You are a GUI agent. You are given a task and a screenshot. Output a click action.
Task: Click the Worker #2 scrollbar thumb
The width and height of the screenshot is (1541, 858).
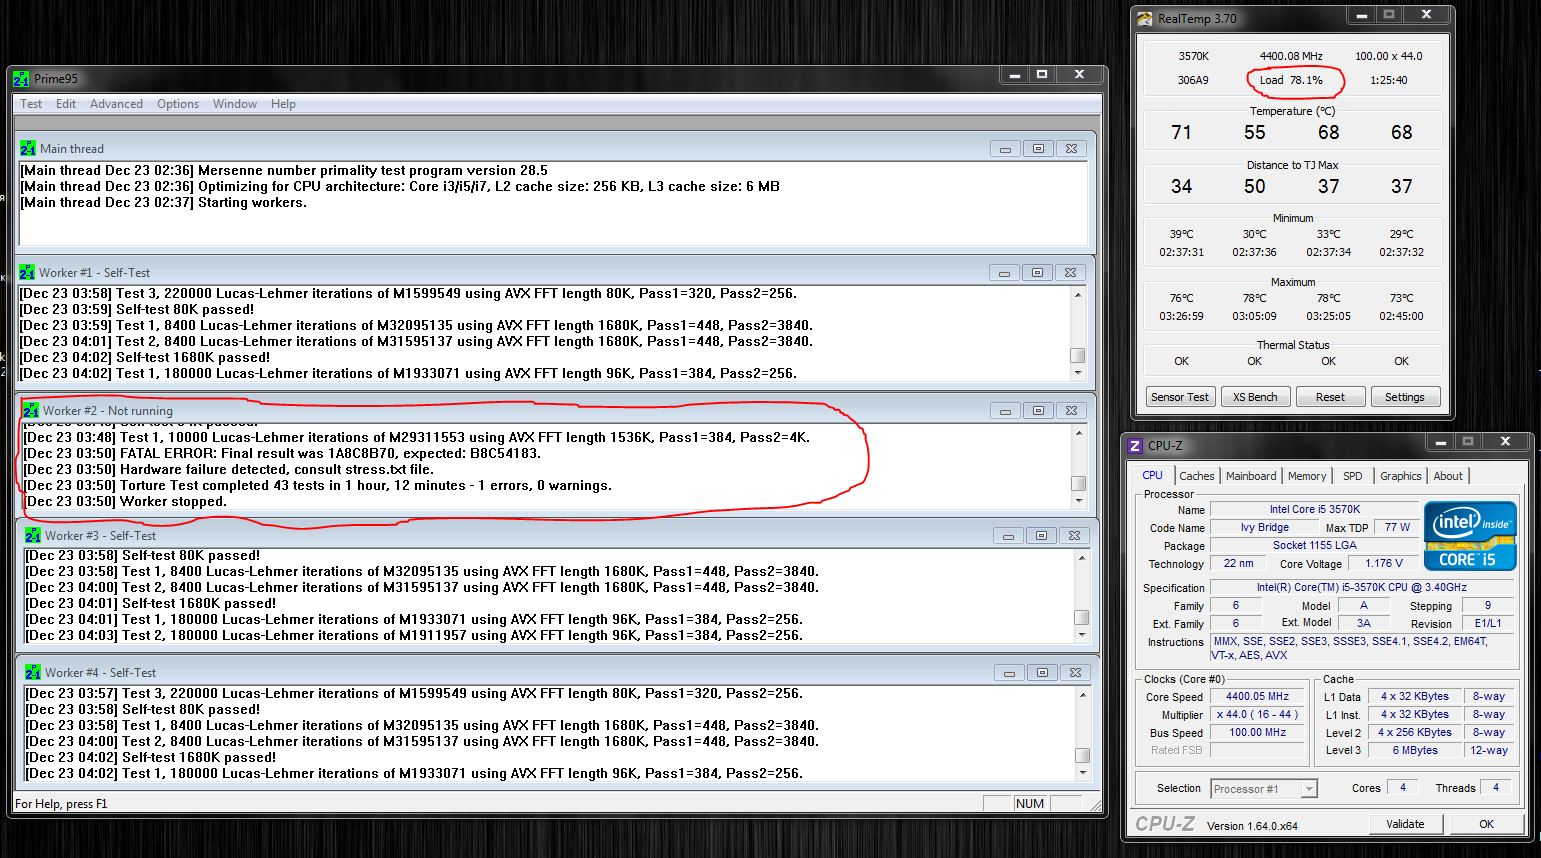(x=1078, y=483)
